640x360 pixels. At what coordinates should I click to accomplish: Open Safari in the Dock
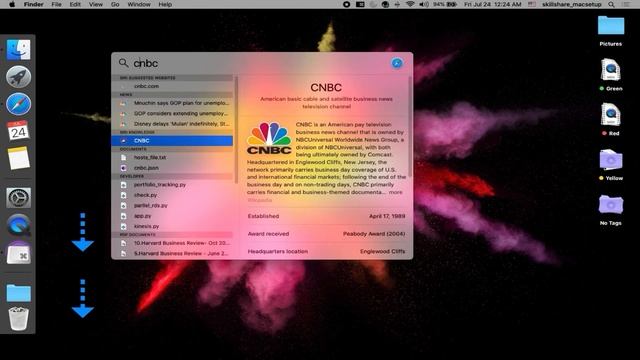pyautogui.click(x=18, y=104)
